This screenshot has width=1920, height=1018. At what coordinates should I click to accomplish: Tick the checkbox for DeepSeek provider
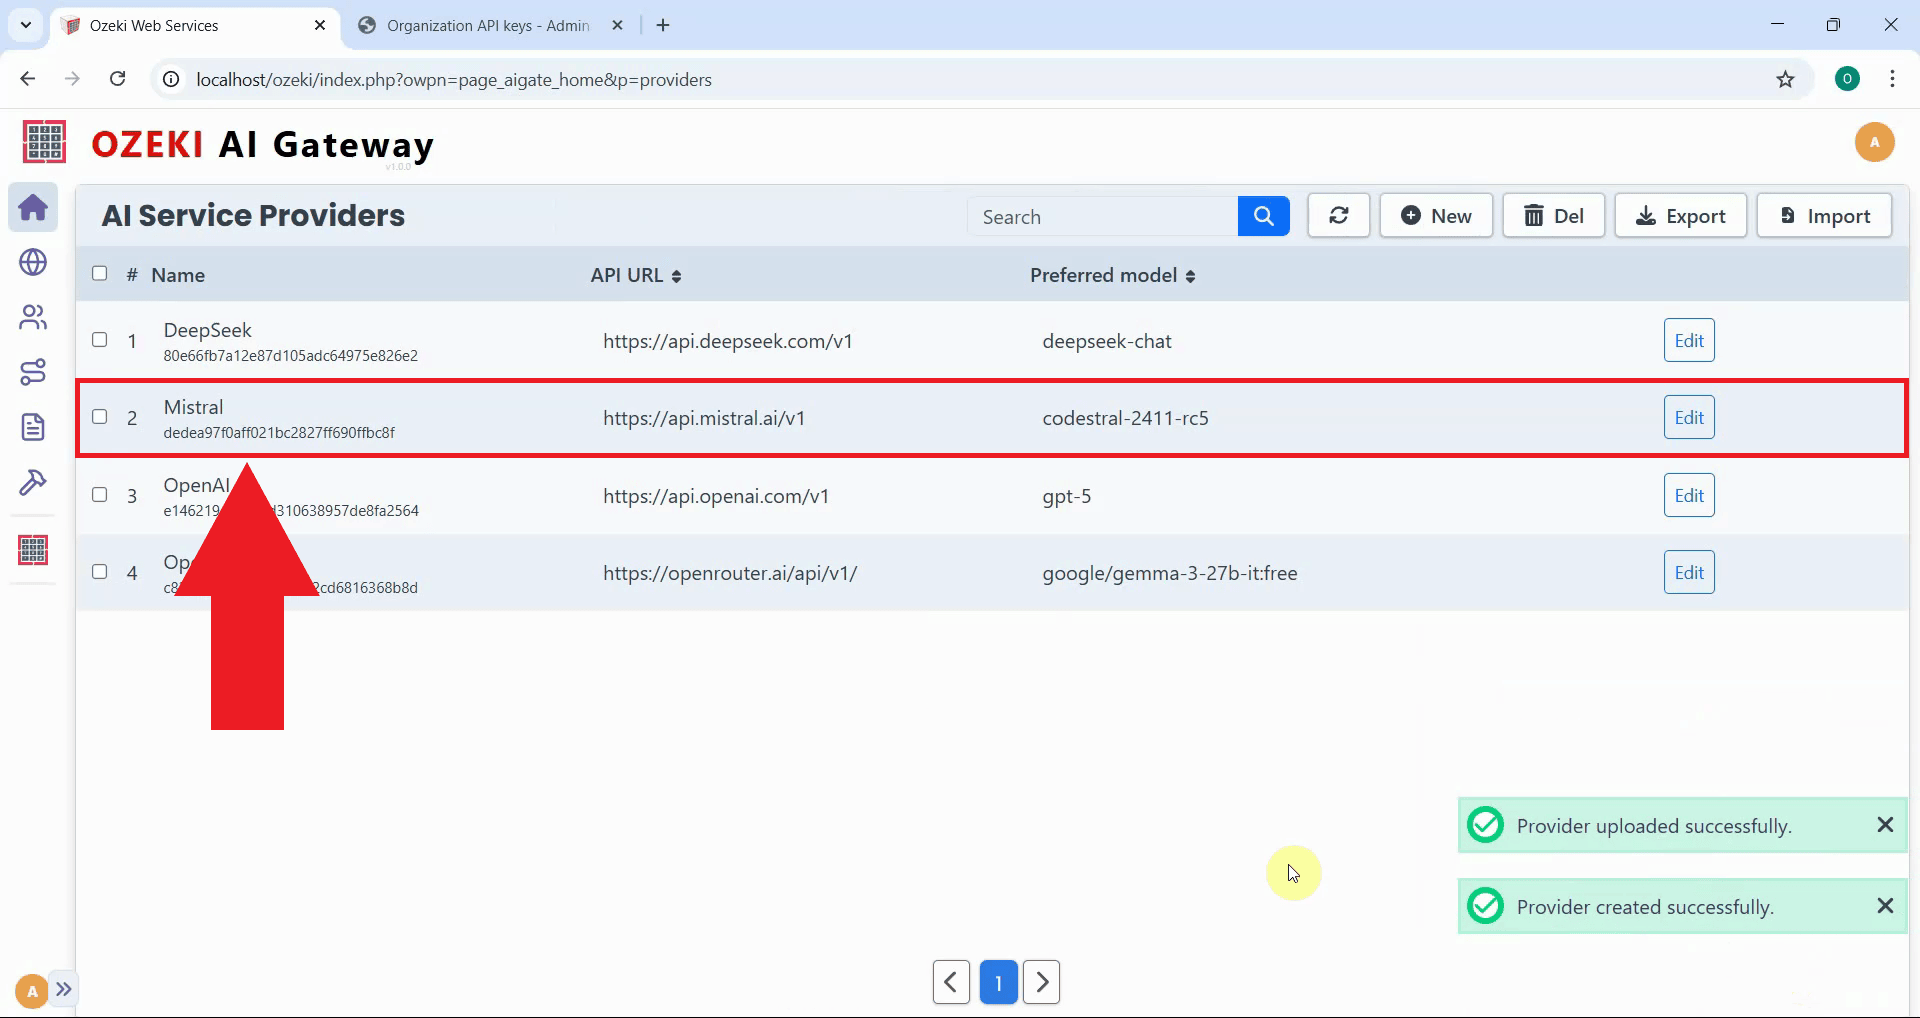pos(100,340)
